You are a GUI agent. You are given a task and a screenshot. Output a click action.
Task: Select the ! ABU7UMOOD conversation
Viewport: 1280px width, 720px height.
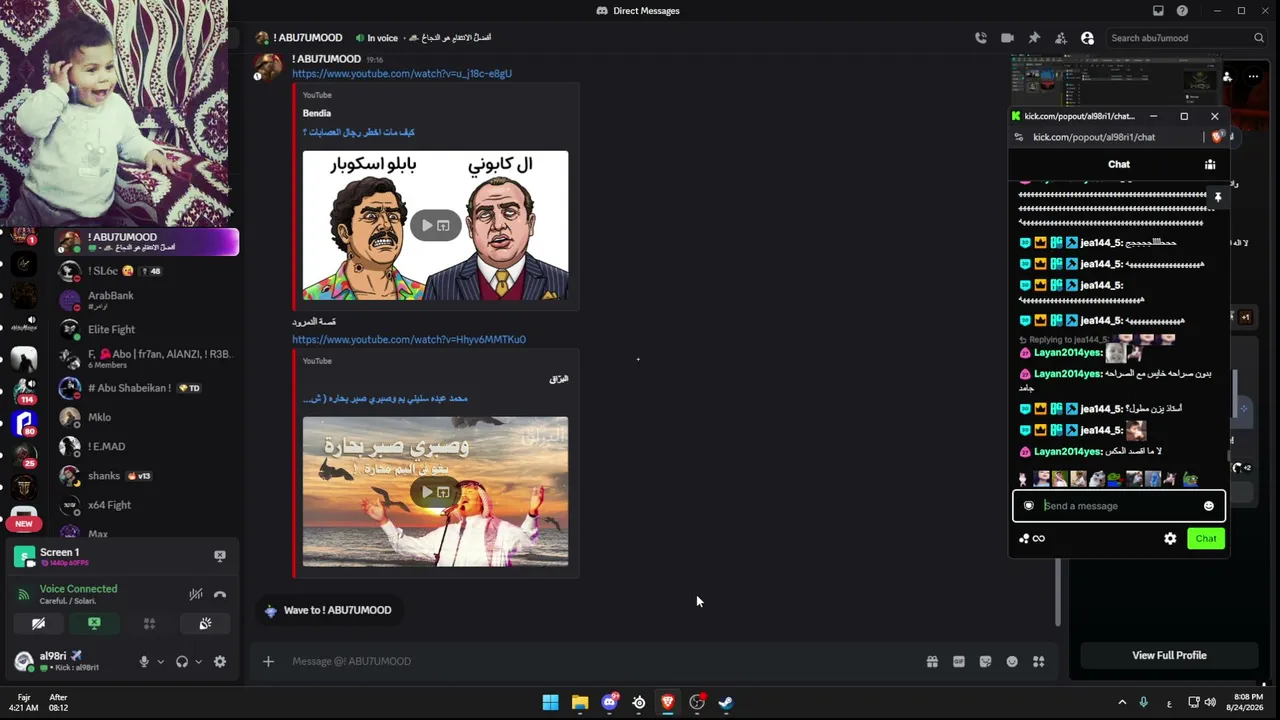(x=146, y=242)
